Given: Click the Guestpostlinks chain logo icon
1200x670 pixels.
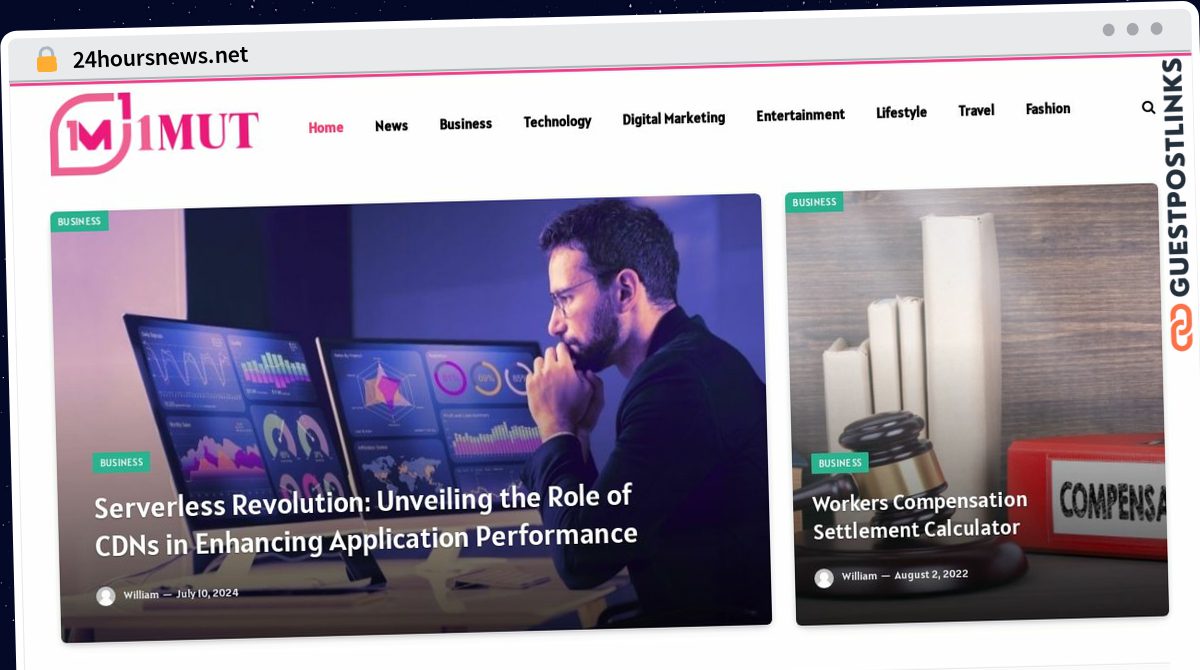Looking at the screenshot, I should click(1181, 328).
